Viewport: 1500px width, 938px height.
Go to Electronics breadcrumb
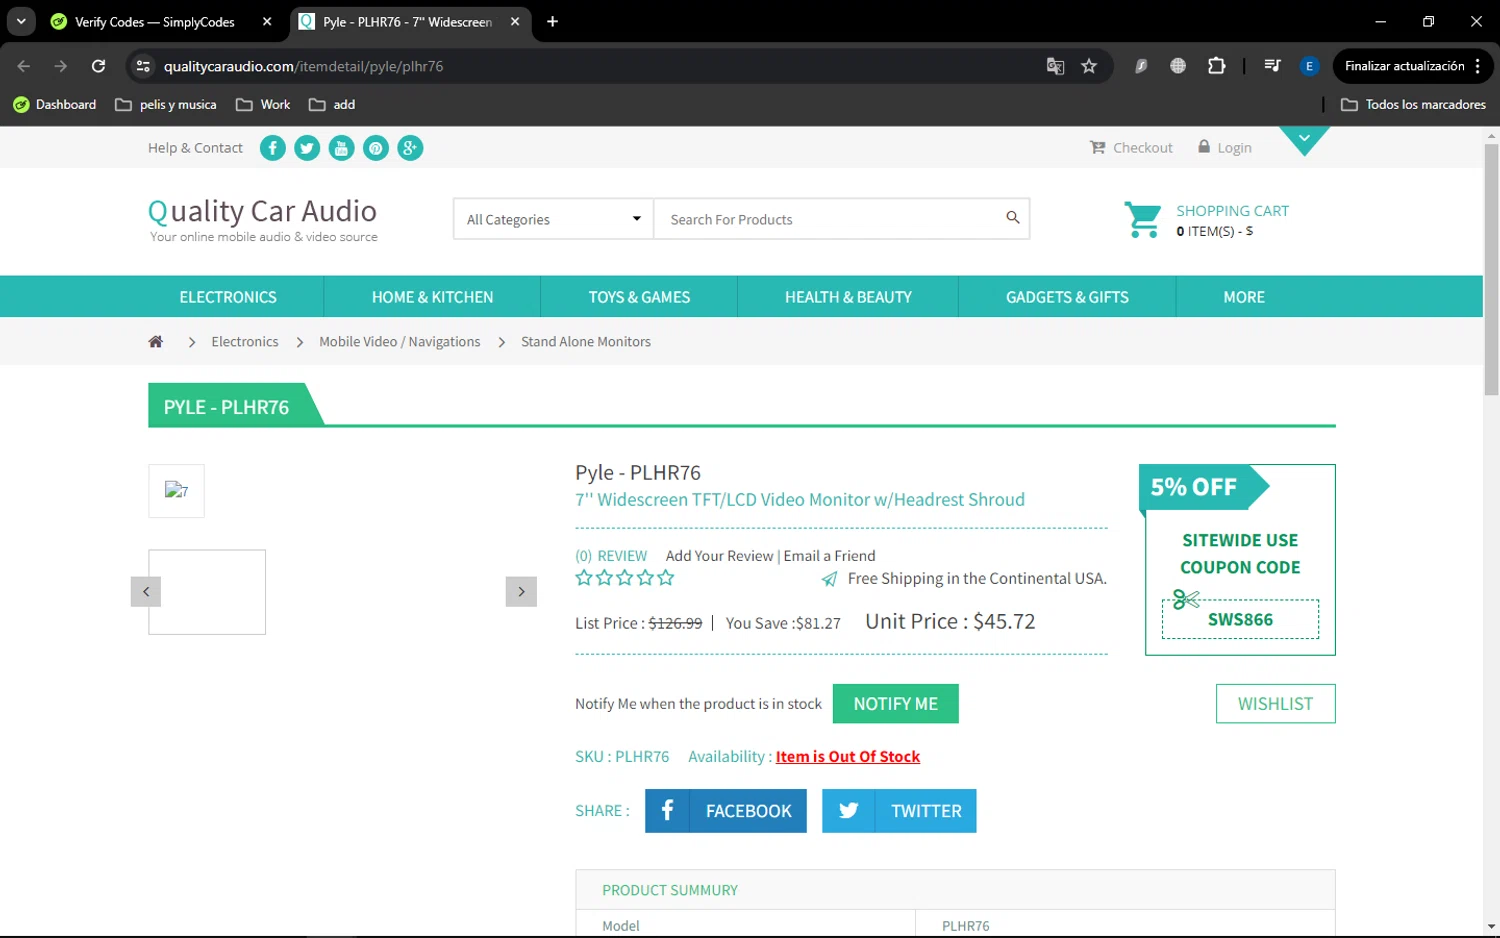click(x=245, y=342)
